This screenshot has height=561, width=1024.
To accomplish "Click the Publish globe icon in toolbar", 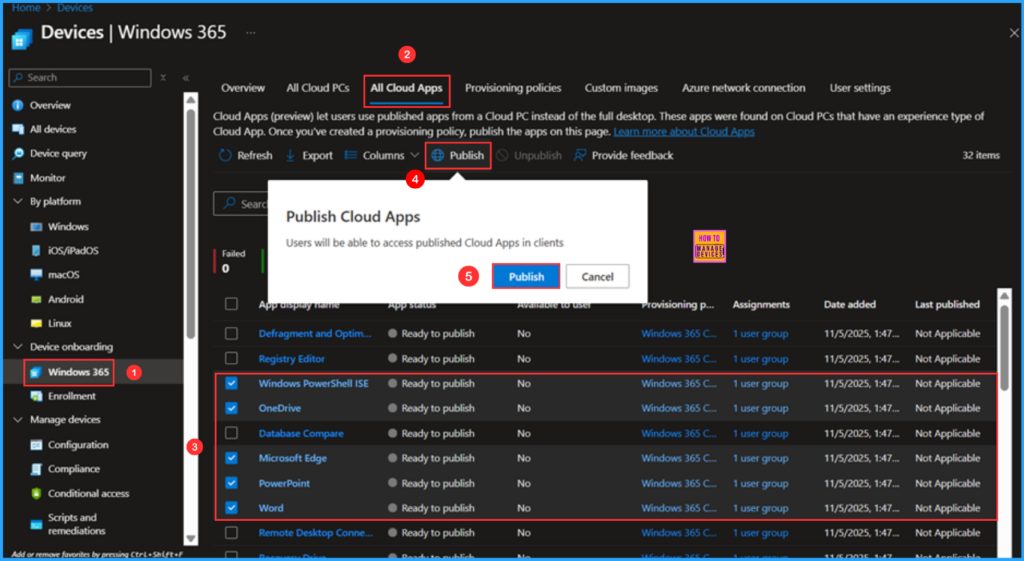I will tap(438, 155).
